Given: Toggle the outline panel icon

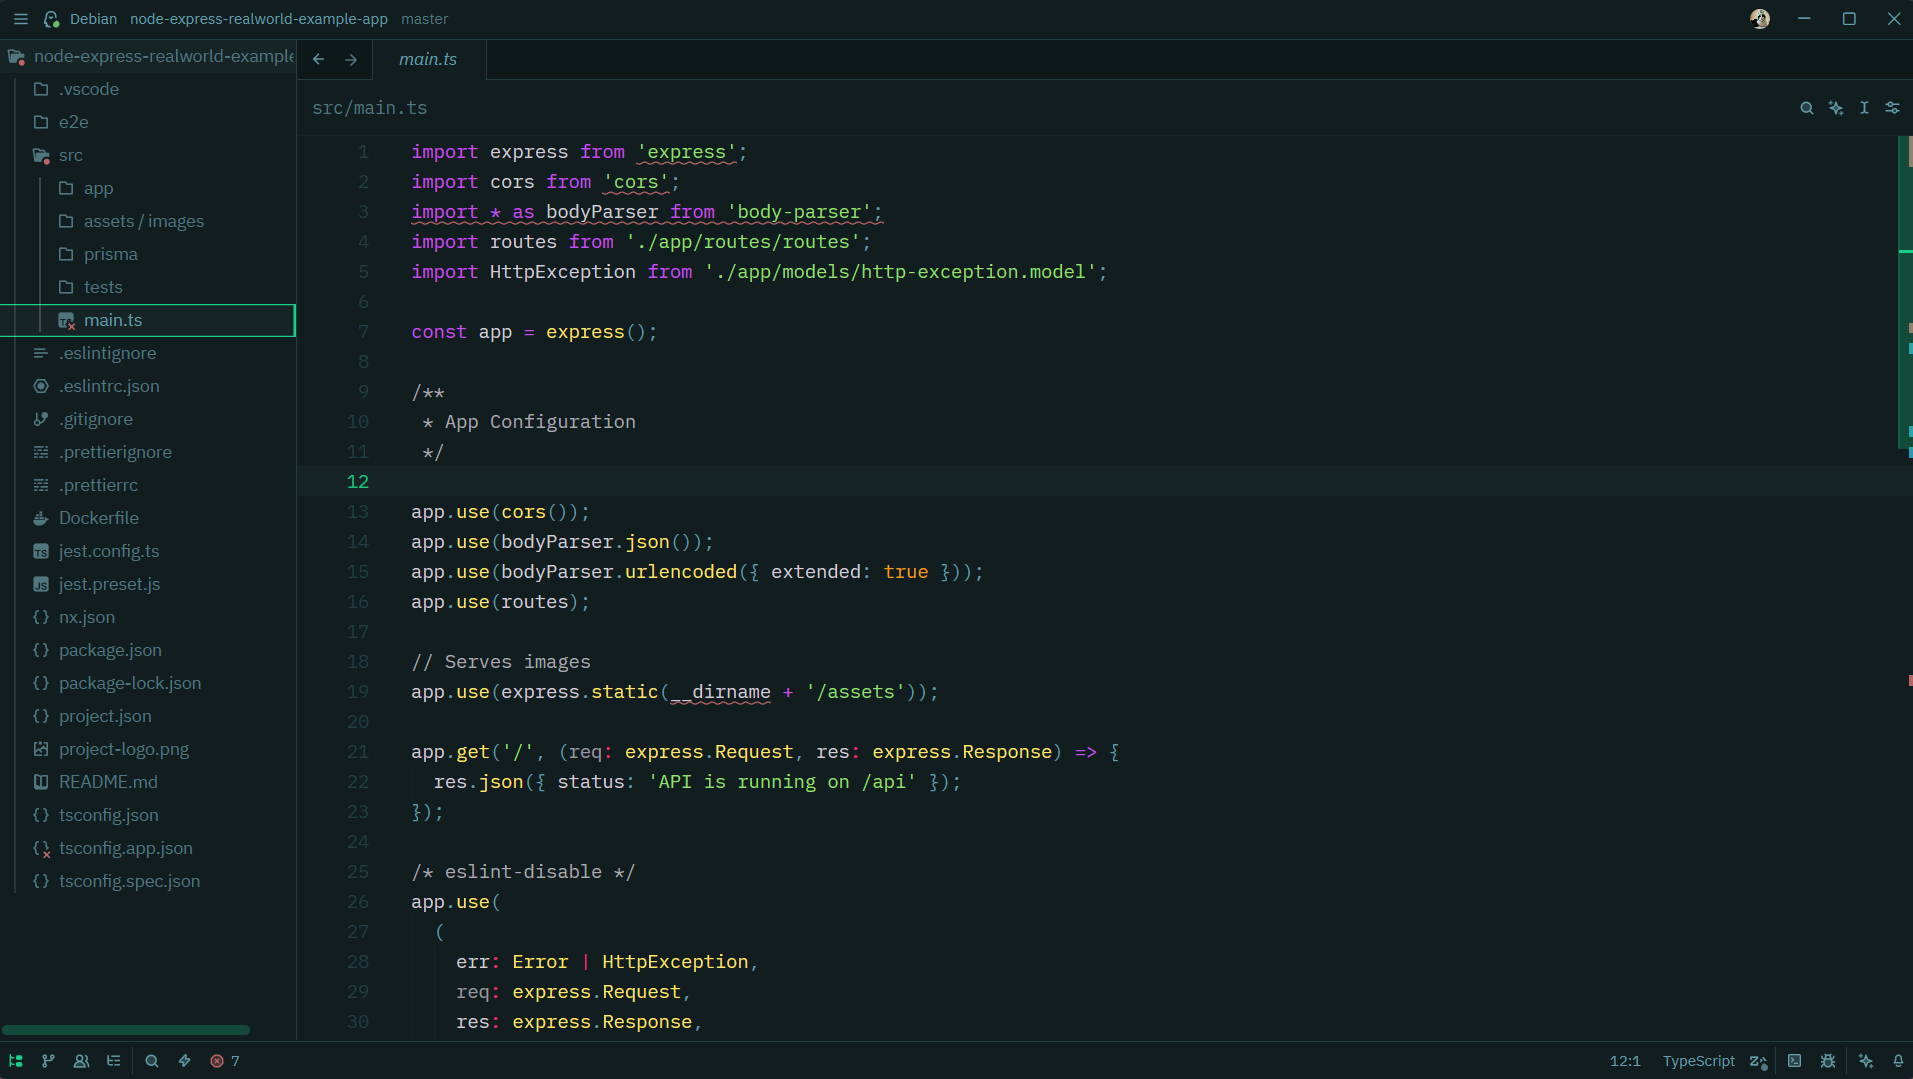Looking at the screenshot, I should click(114, 1061).
